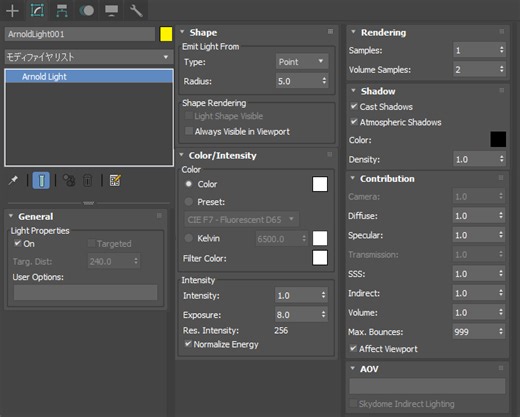
Task: Toggle Show End Result icon
Action: pos(41,180)
